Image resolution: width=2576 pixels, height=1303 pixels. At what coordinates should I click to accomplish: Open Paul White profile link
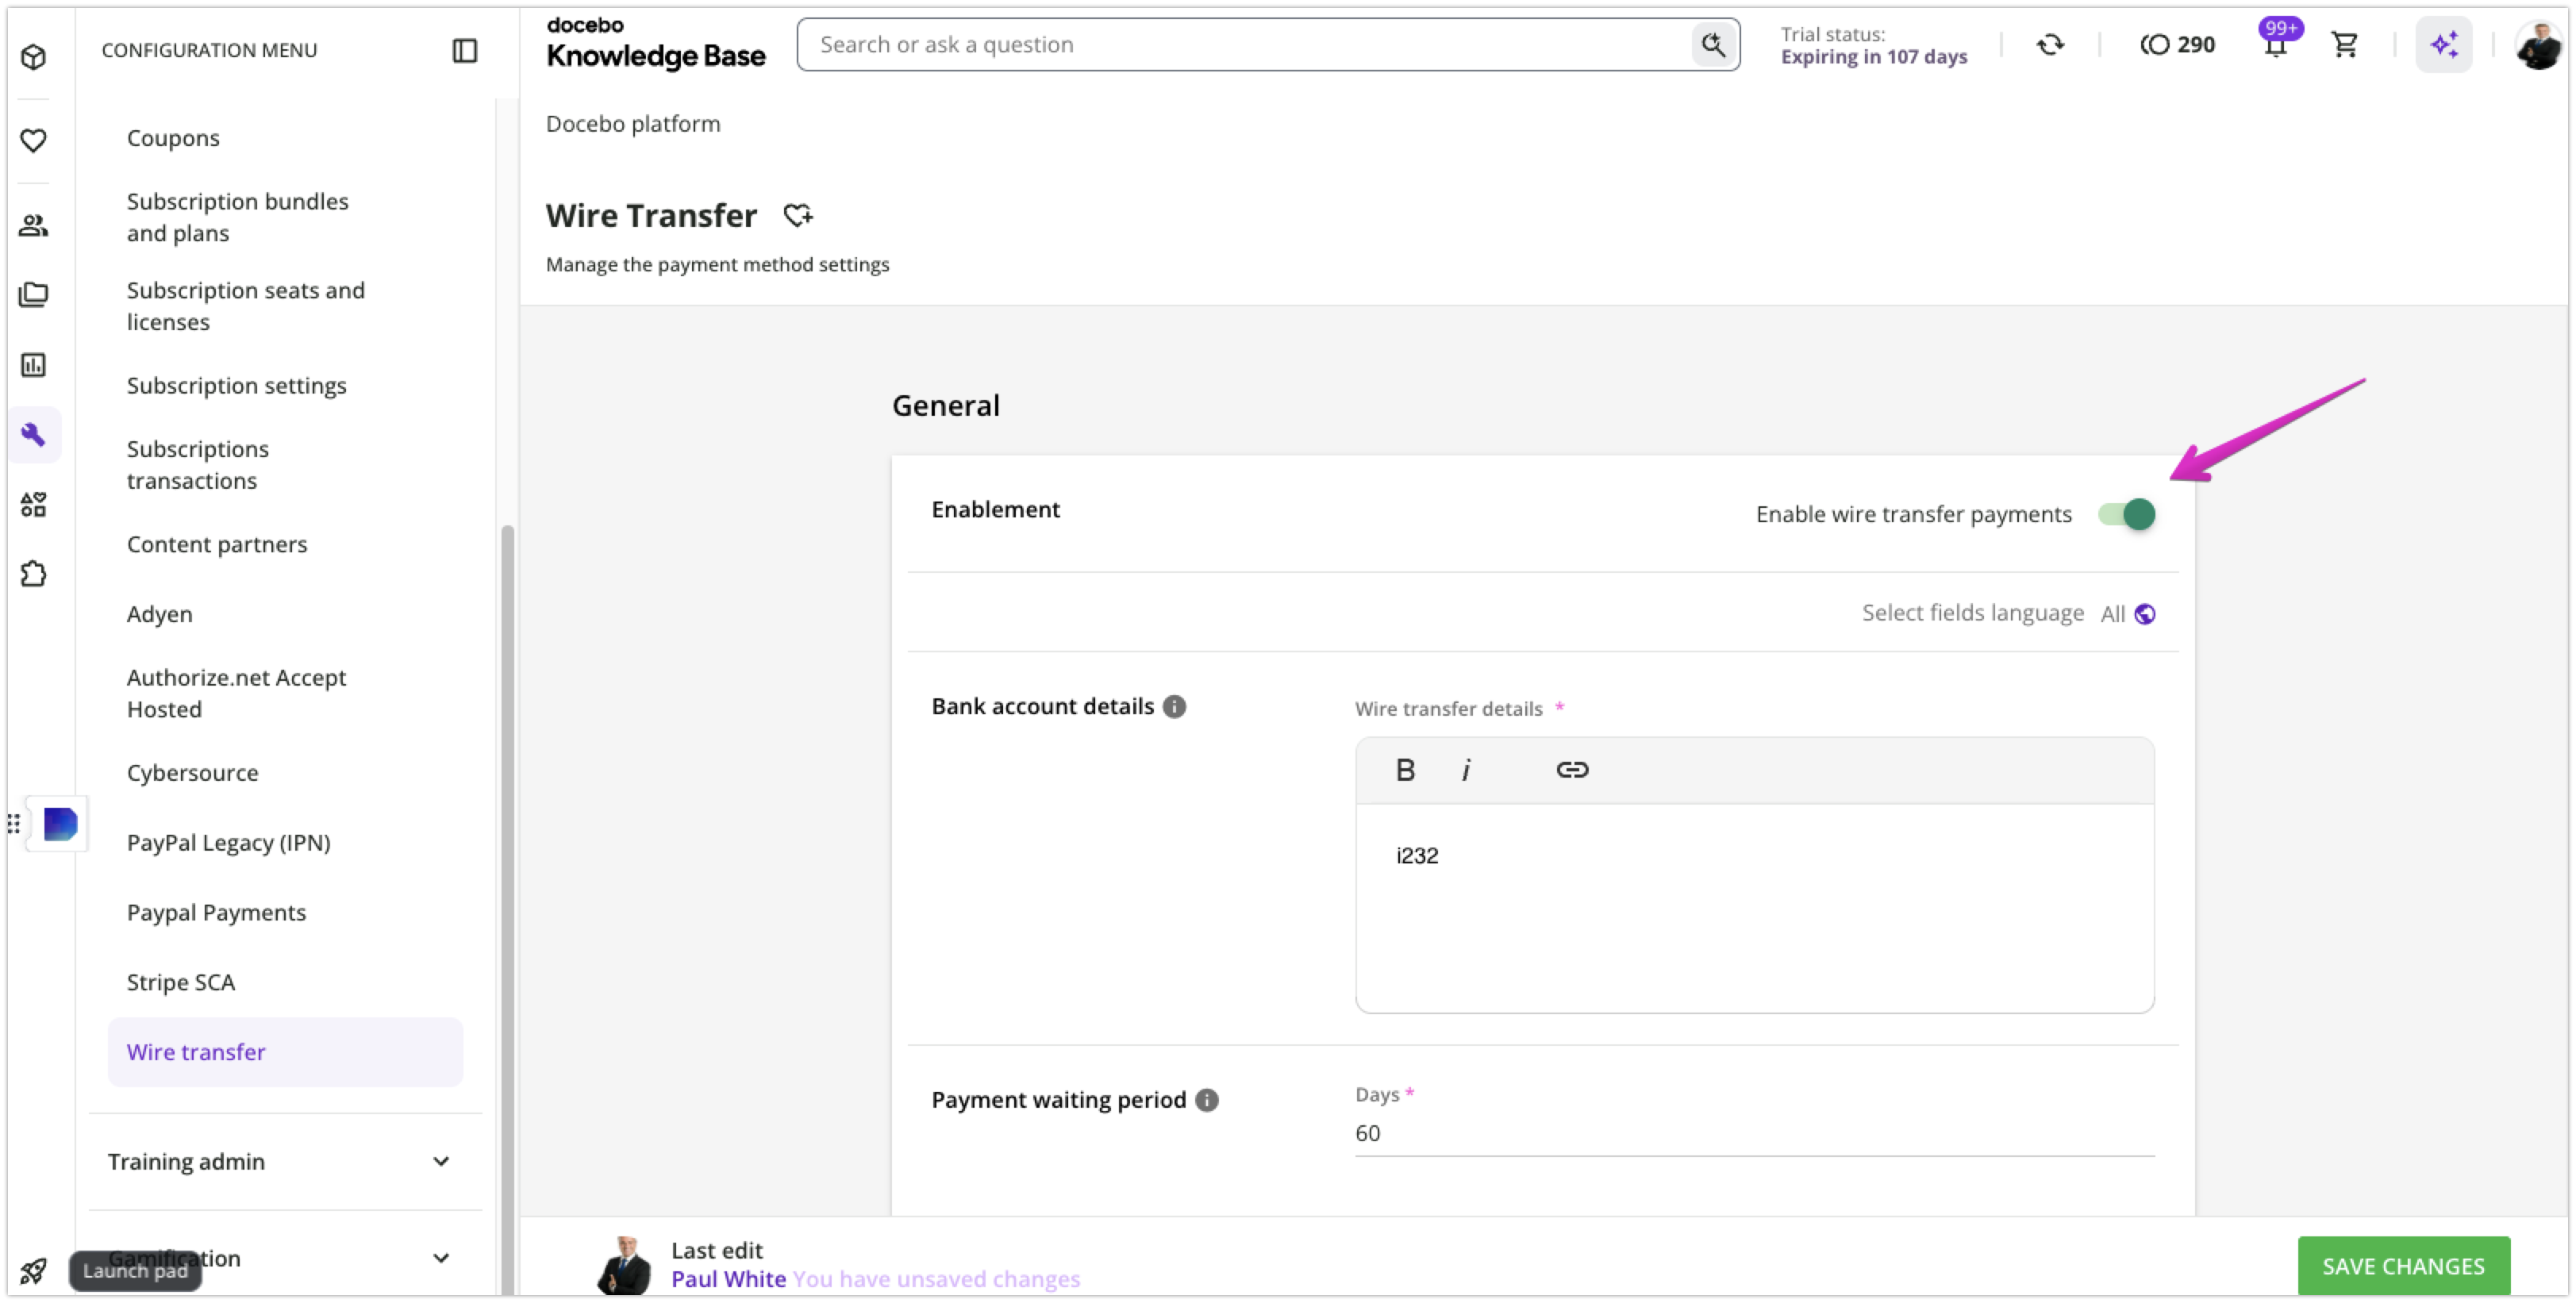pyautogui.click(x=728, y=1279)
